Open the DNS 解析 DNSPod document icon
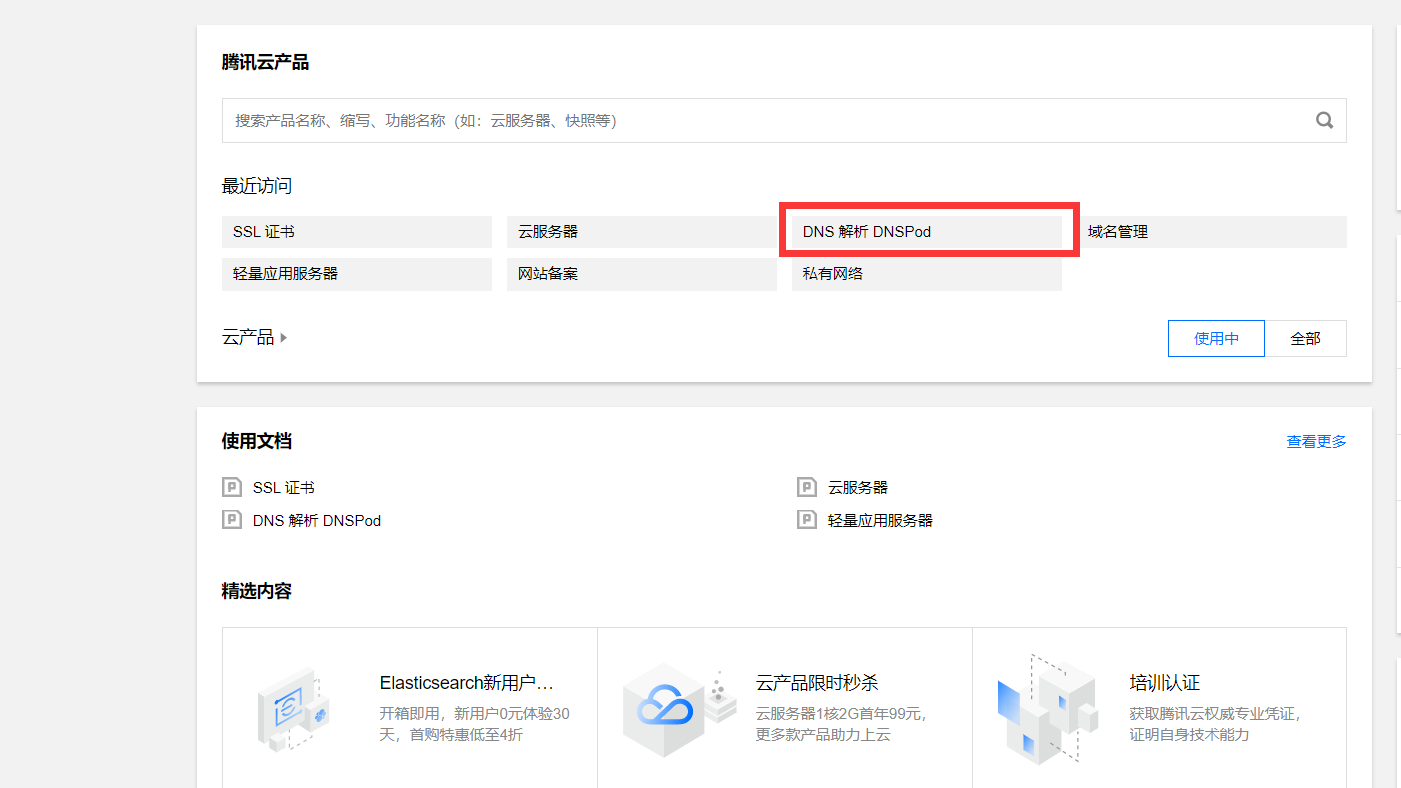1401x788 pixels. (232, 520)
